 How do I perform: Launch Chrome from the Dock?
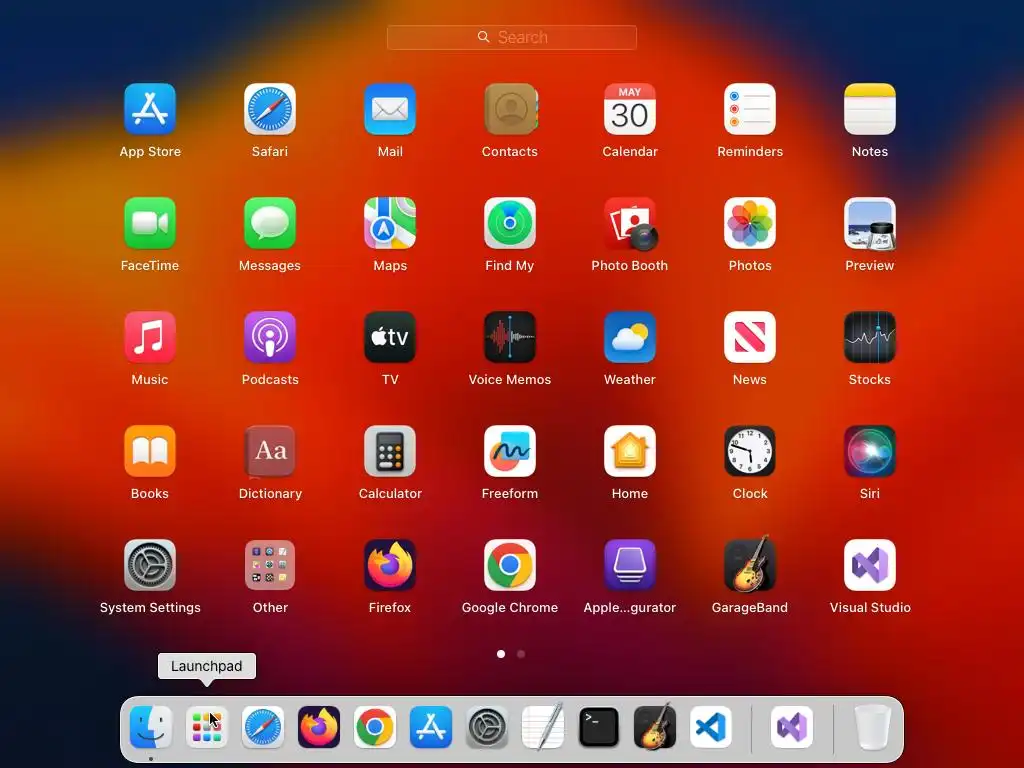pos(375,727)
